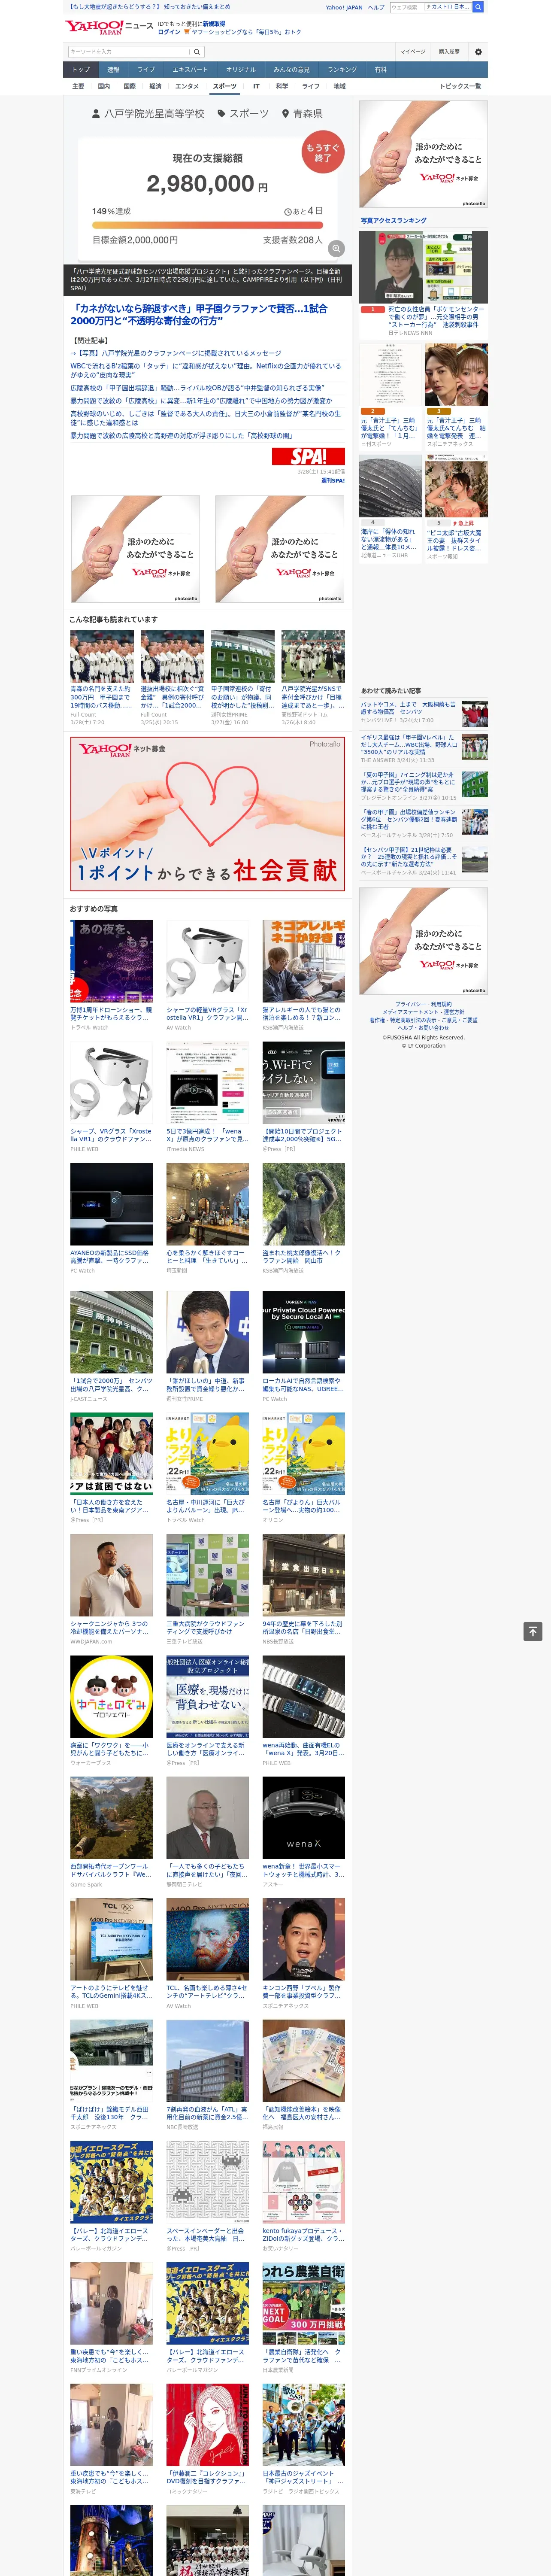This screenshot has height=2576, width=551.
Task: Click the top-right Yahoo ネット募金 ad
Action: (423, 154)
